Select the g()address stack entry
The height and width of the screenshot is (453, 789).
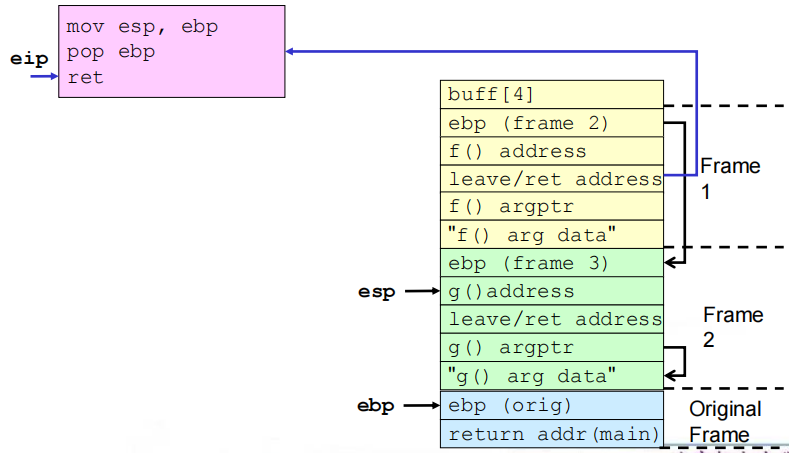[551, 292]
